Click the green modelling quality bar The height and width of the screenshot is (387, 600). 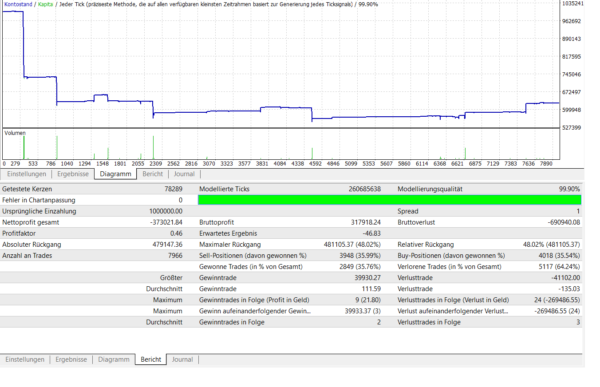pyautogui.click(x=390, y=200)
